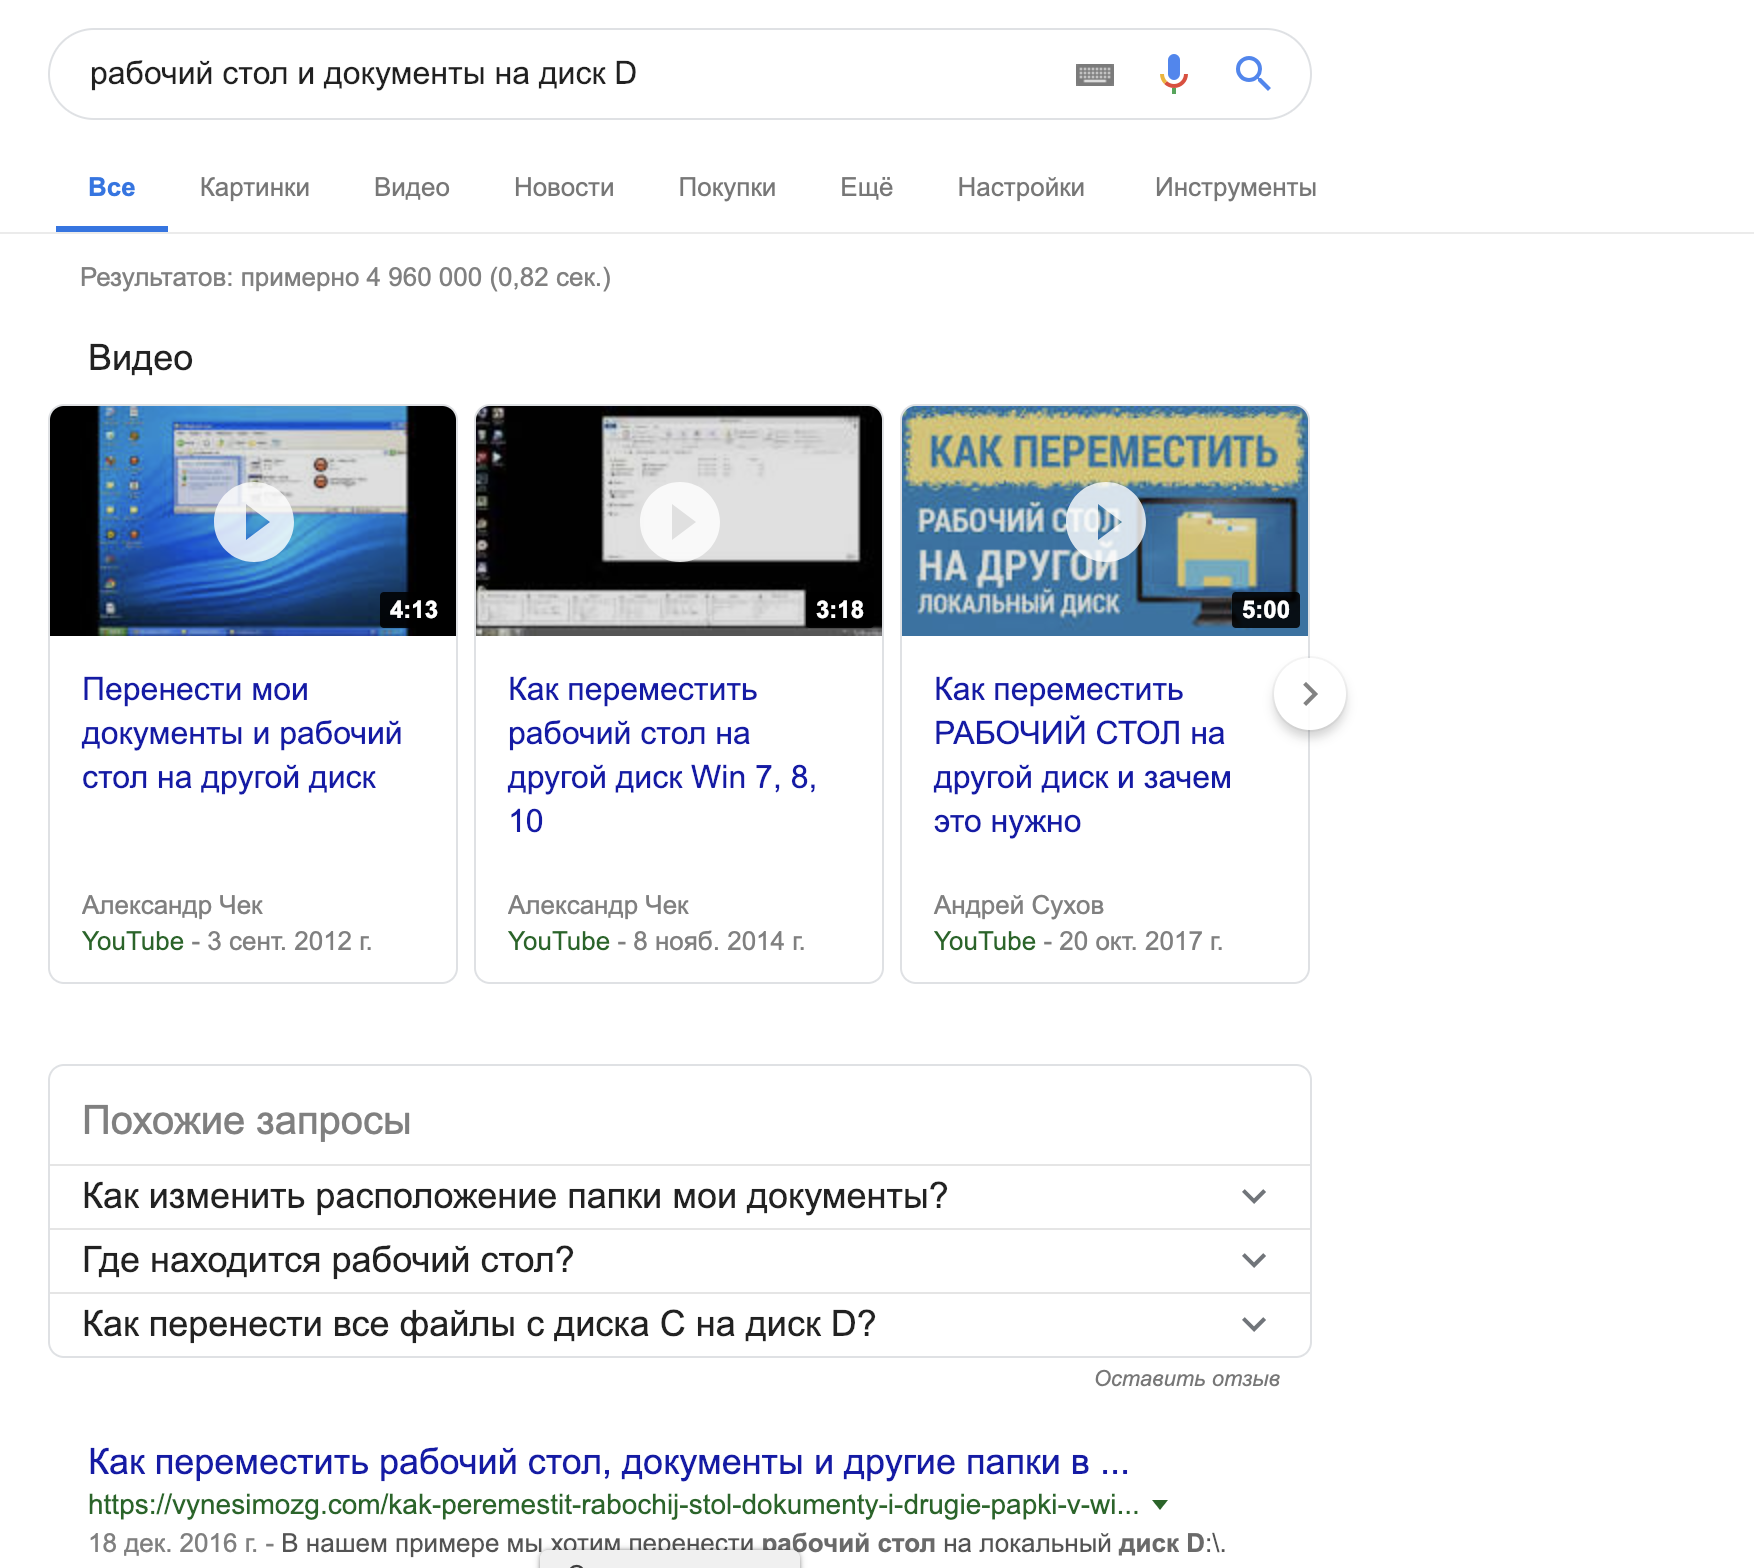This screenshot has width=1754, height=1568.
Task: Click the next arrow of video carousel
Action: coord(1310,694)
